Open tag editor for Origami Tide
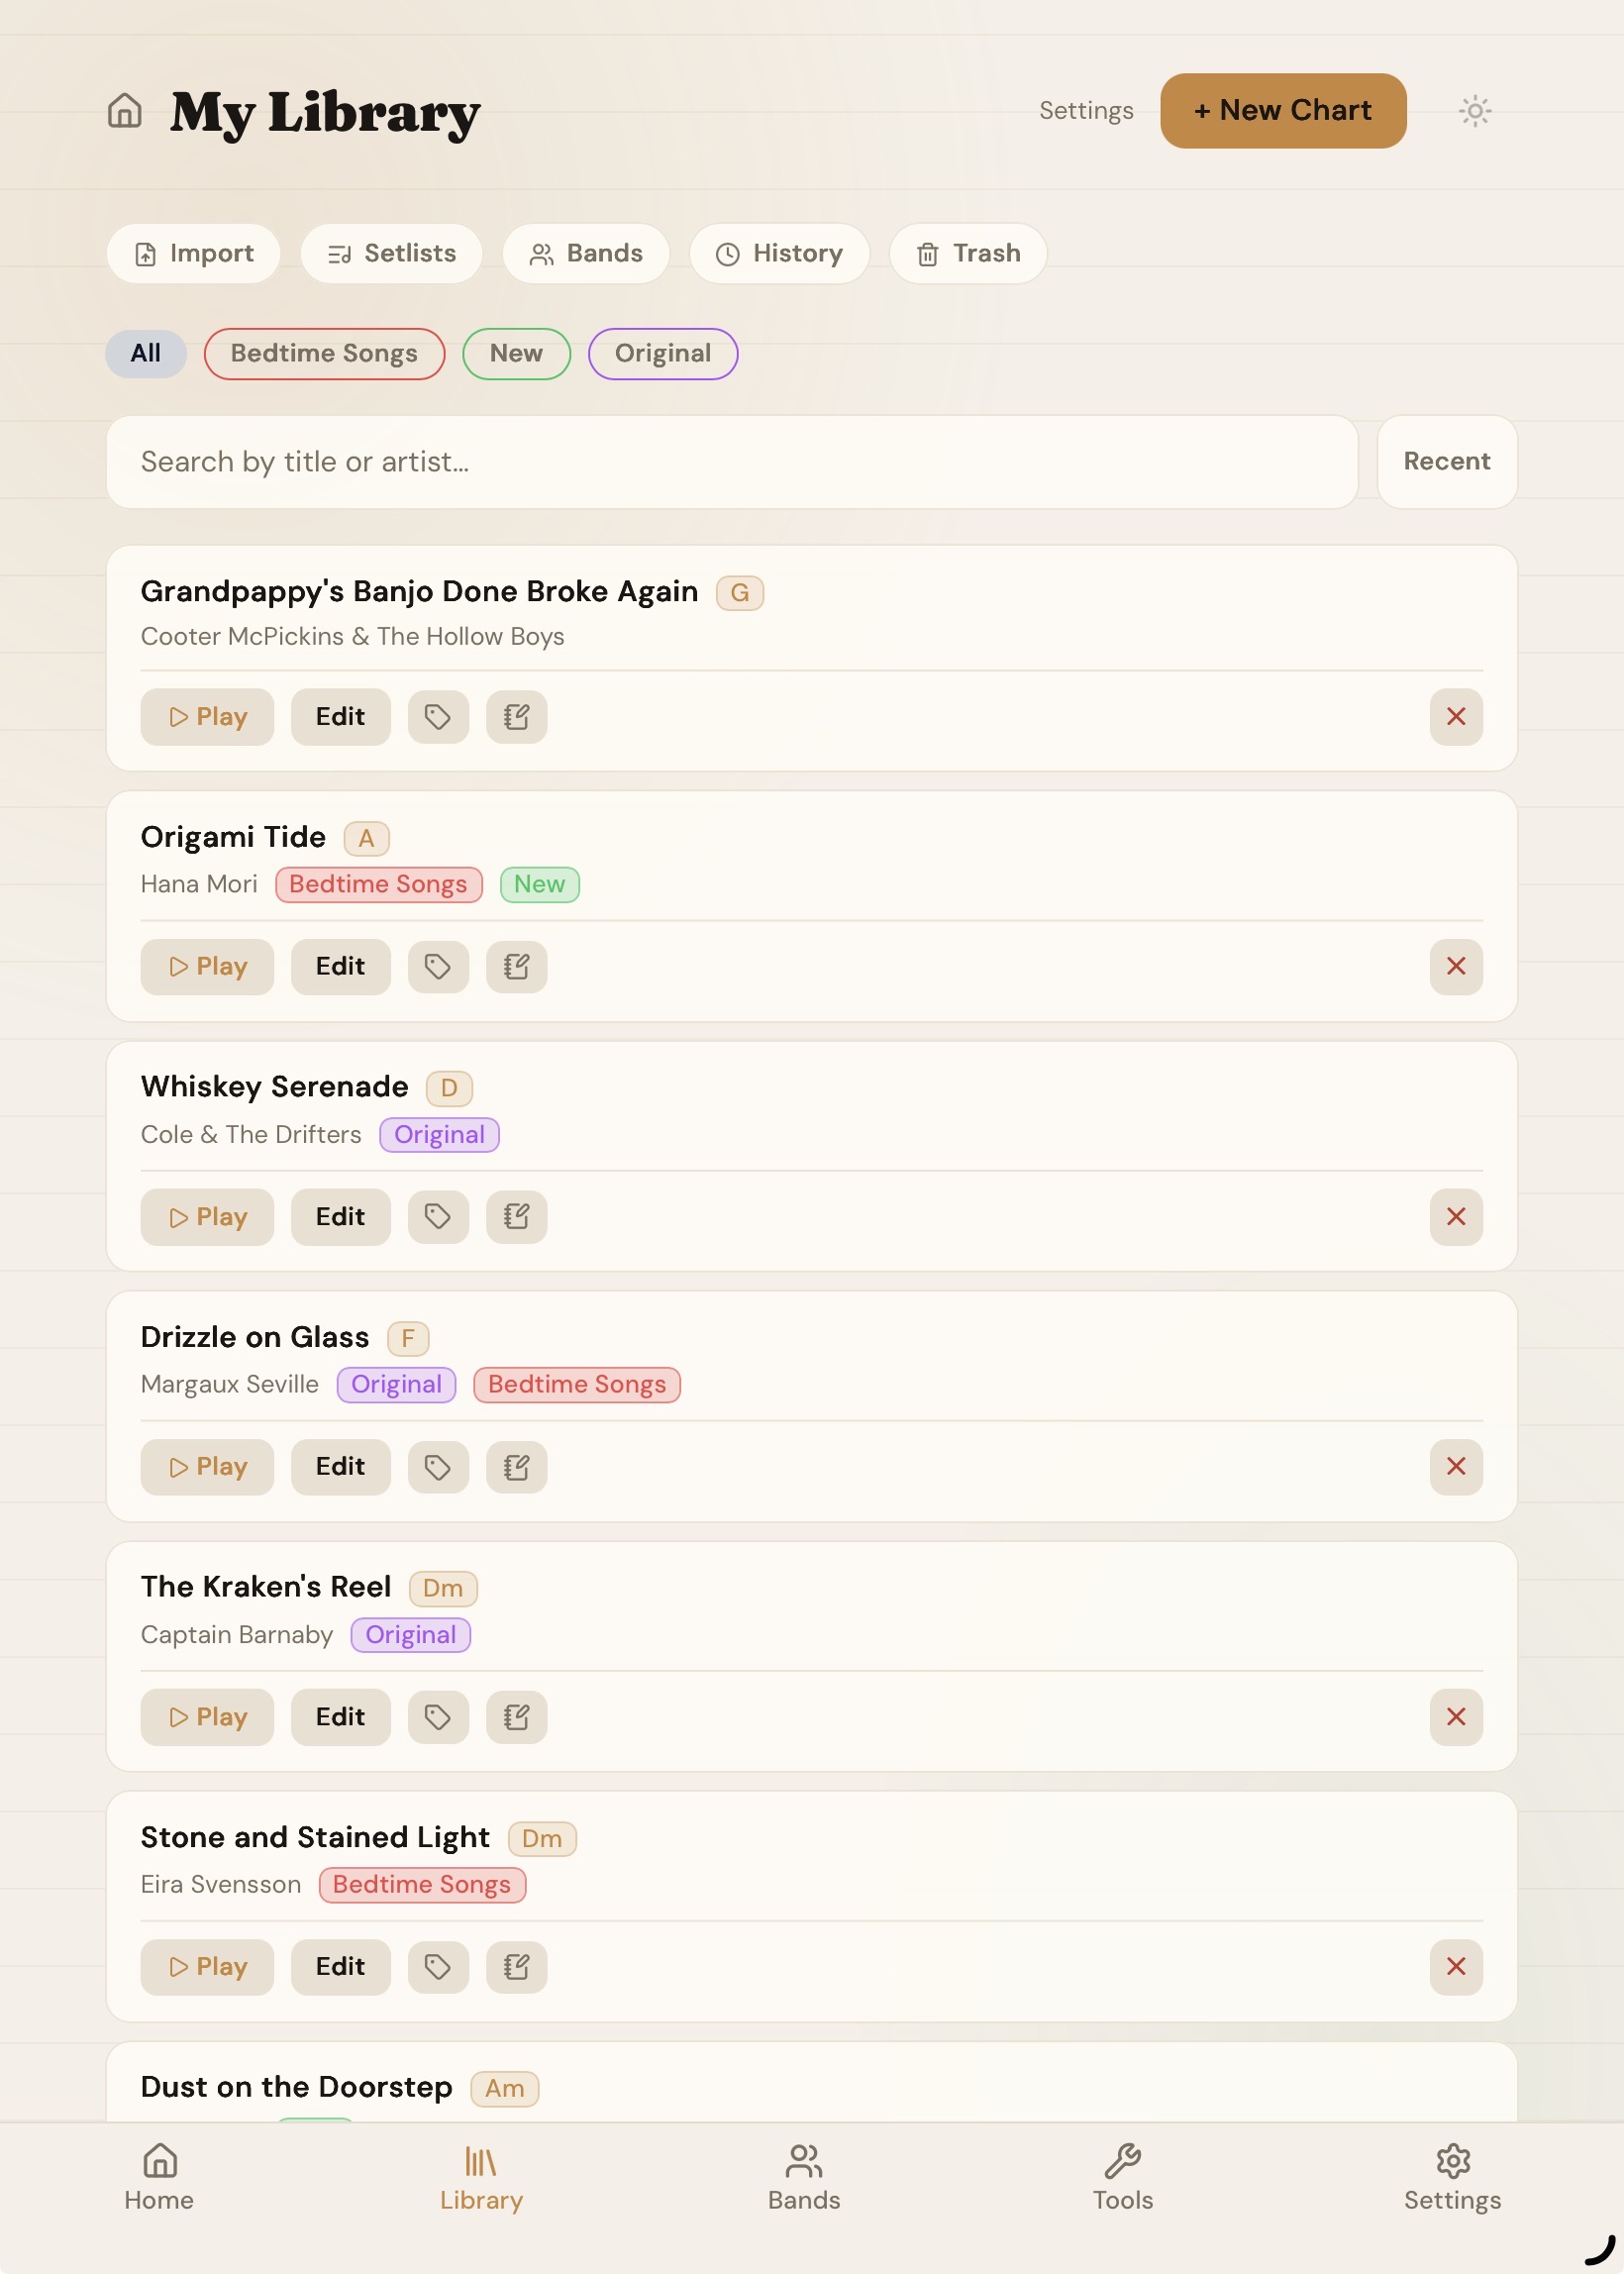Viewport: 1624px width, 2274px height. [x=438, y=966]
